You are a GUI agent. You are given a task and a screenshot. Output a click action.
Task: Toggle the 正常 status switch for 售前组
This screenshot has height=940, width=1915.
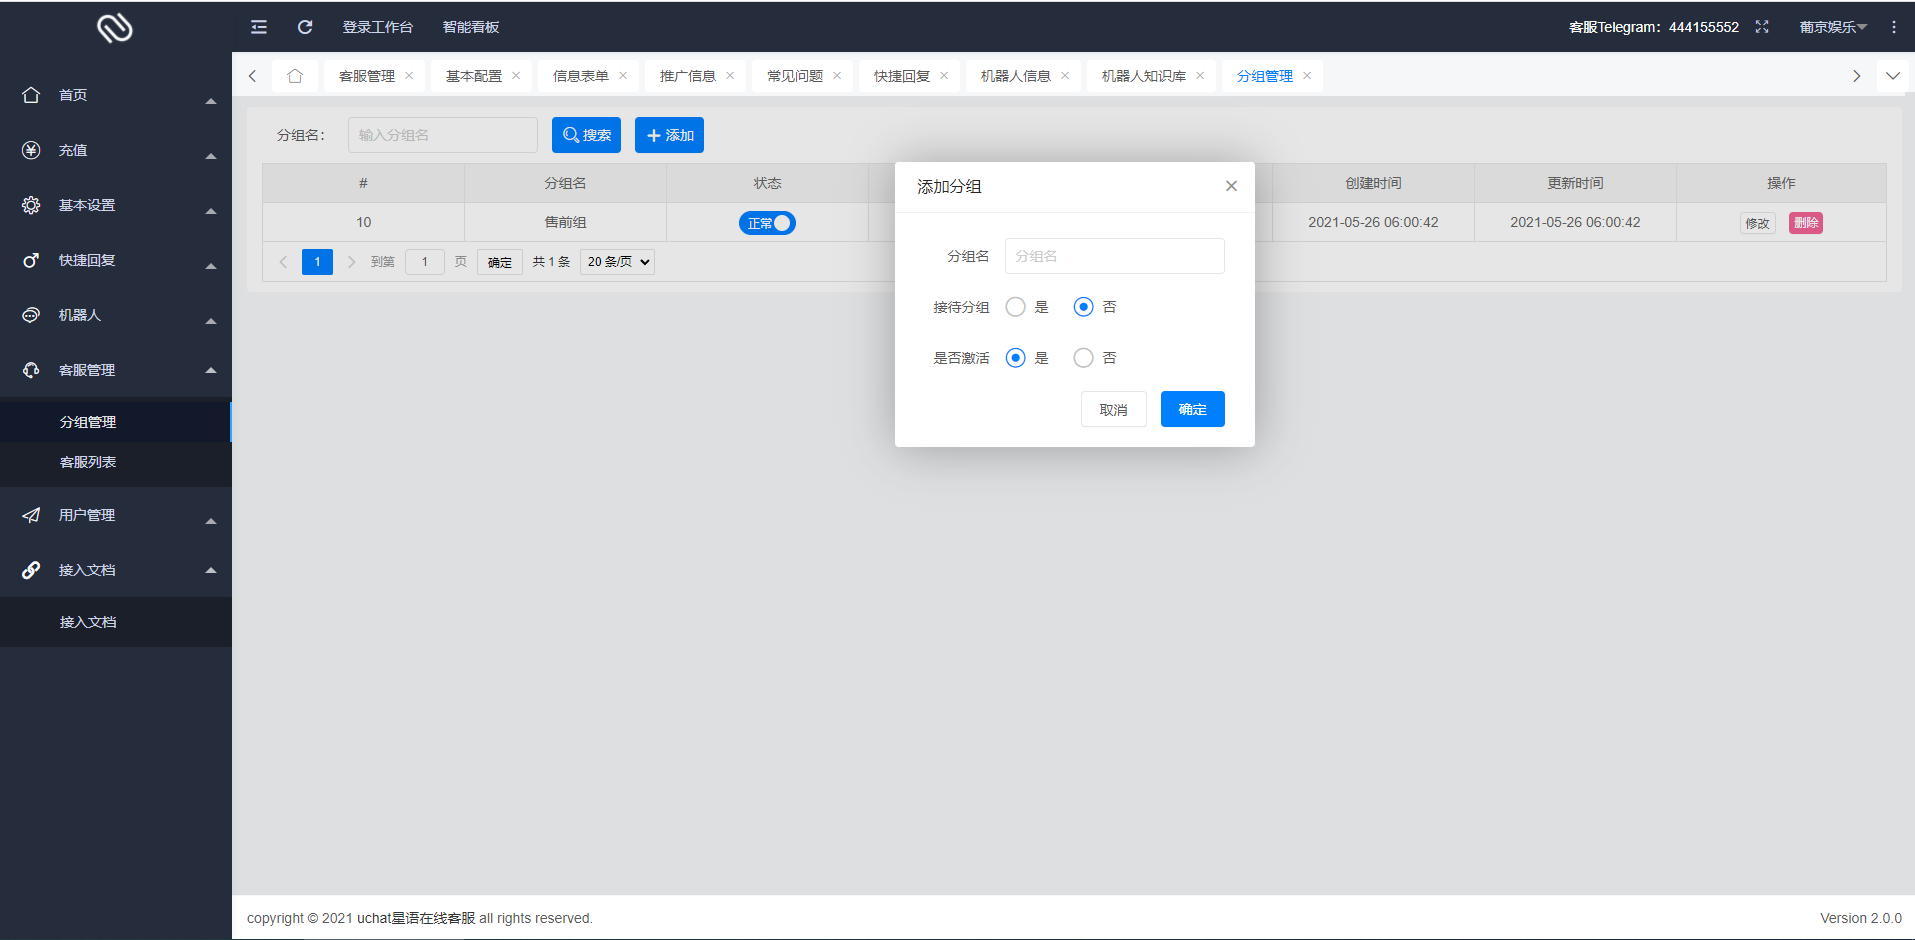(767, 223)
